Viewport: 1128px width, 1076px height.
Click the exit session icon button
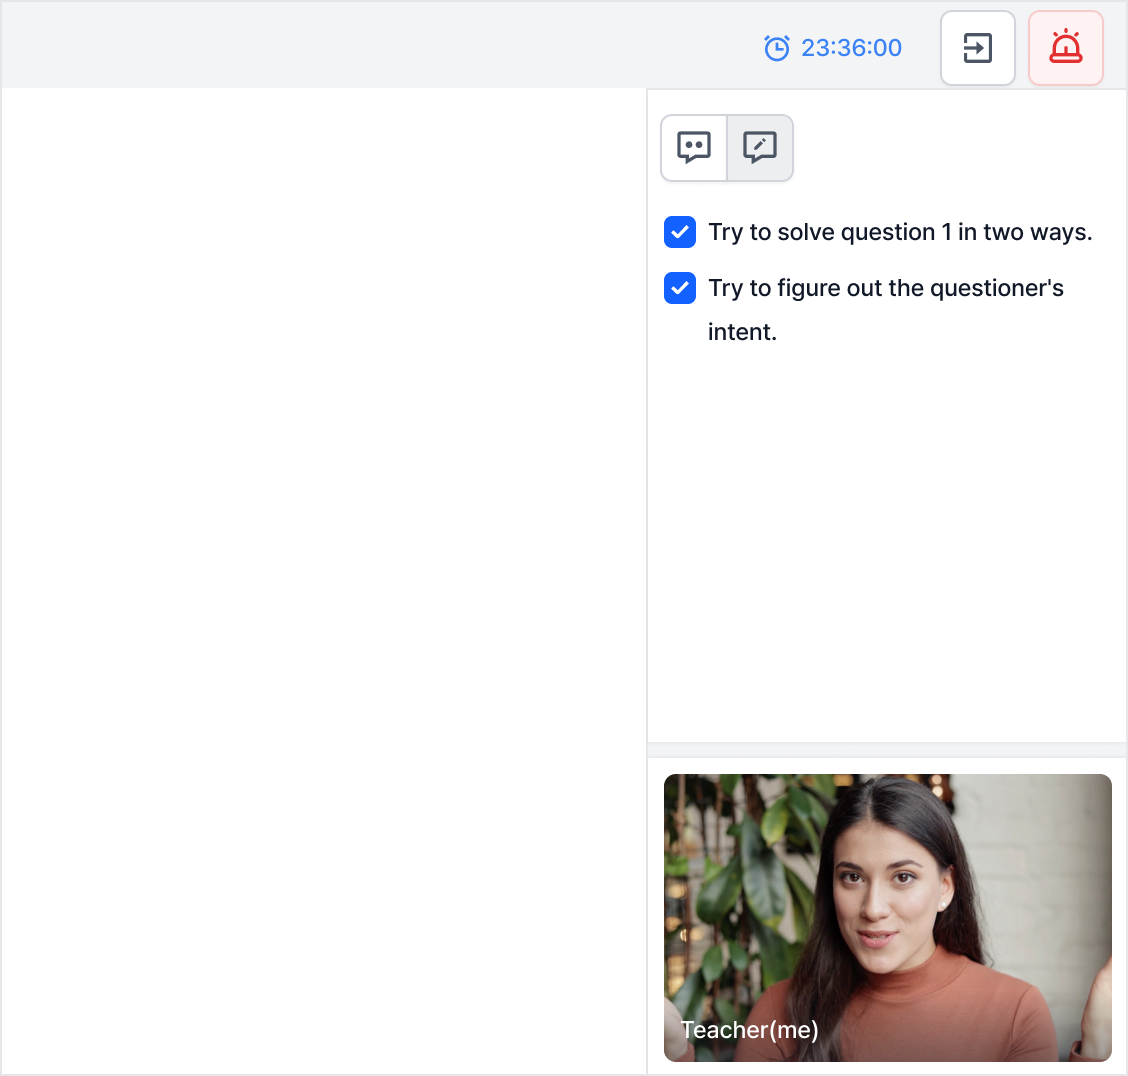[978, 48]
